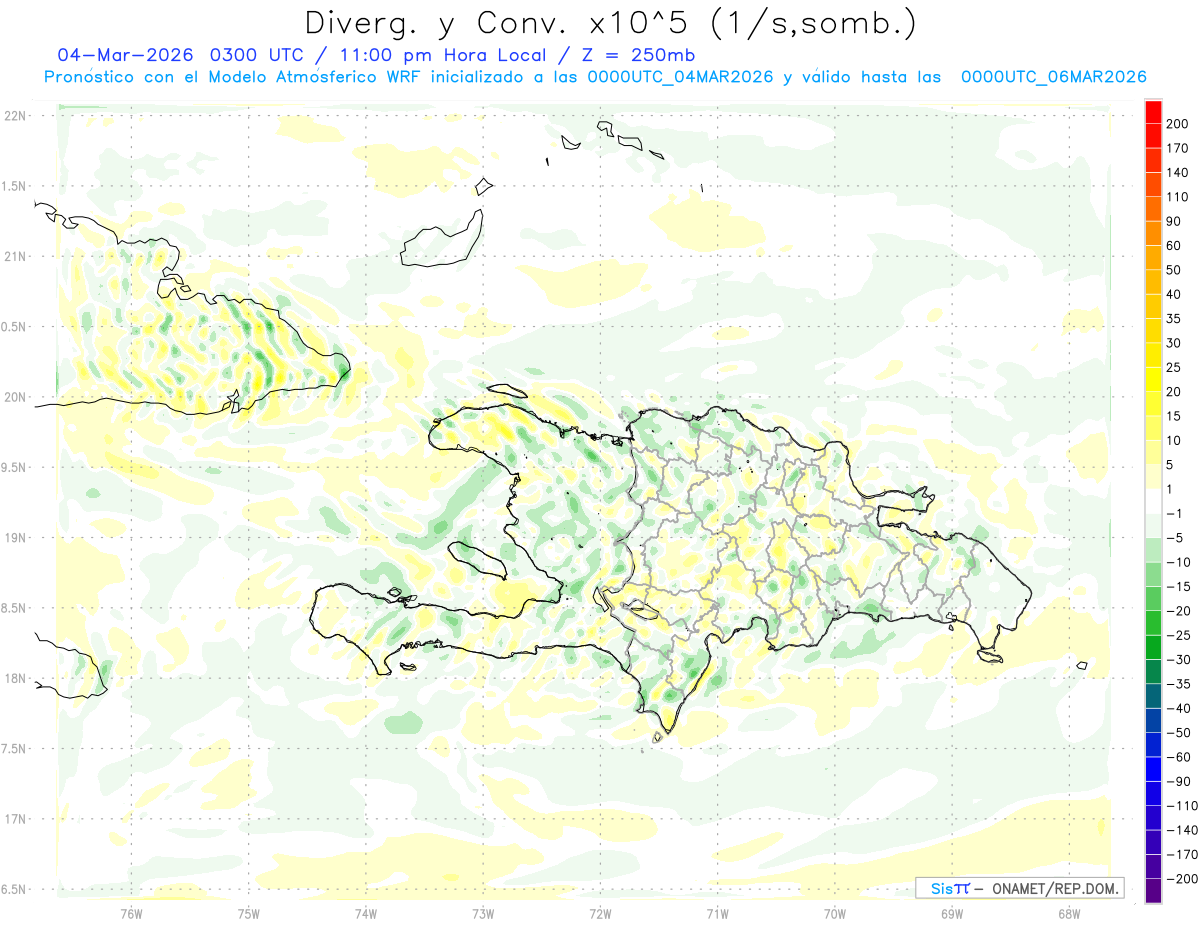
Task: Click the '71W' longitude axis label
Action: 717,913
